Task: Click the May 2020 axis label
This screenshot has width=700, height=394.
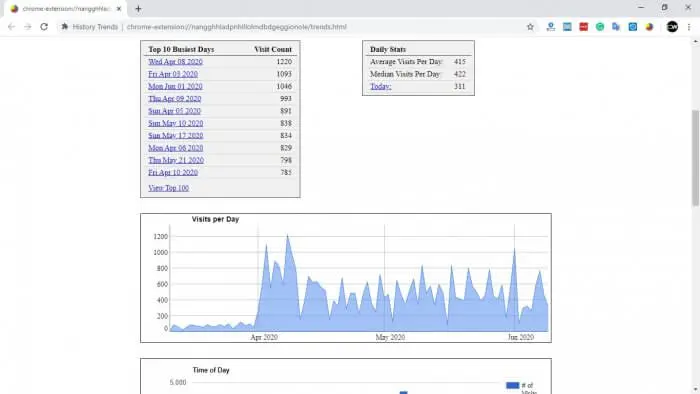Action: tap(390, 337)
